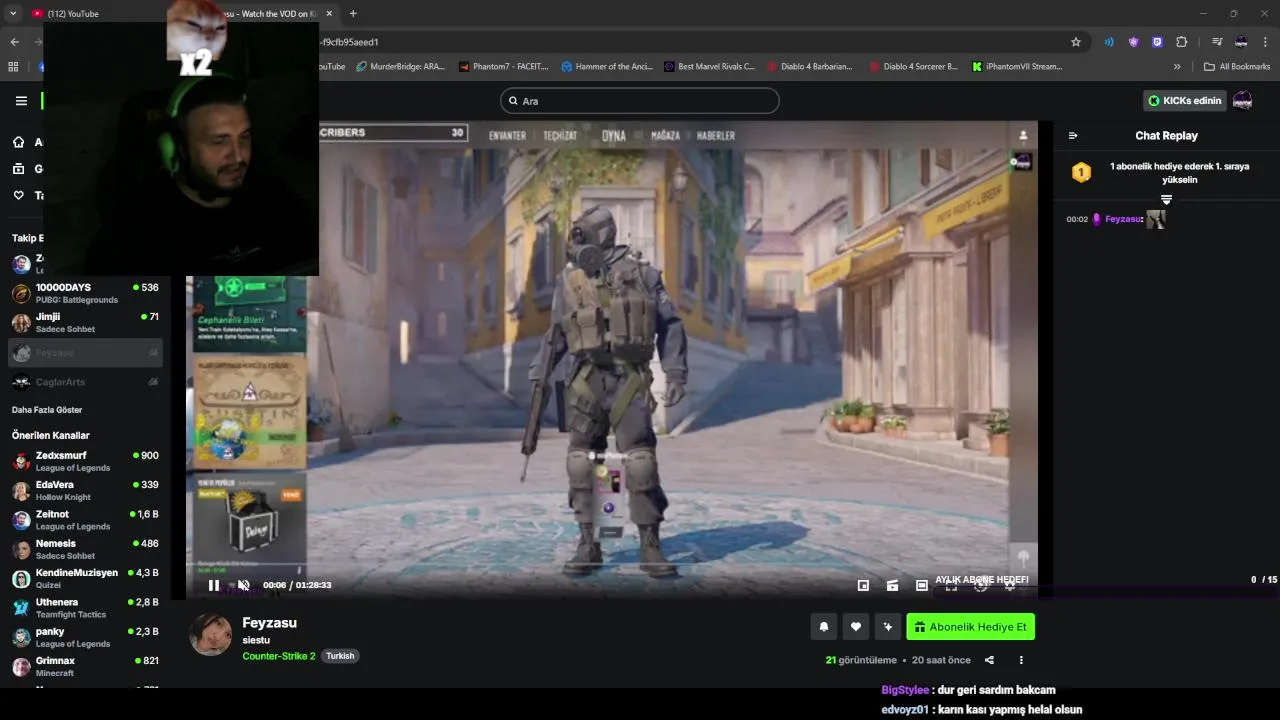
Task: Open the tab search dropdown arrow
Action: click(x=13, y=14)
